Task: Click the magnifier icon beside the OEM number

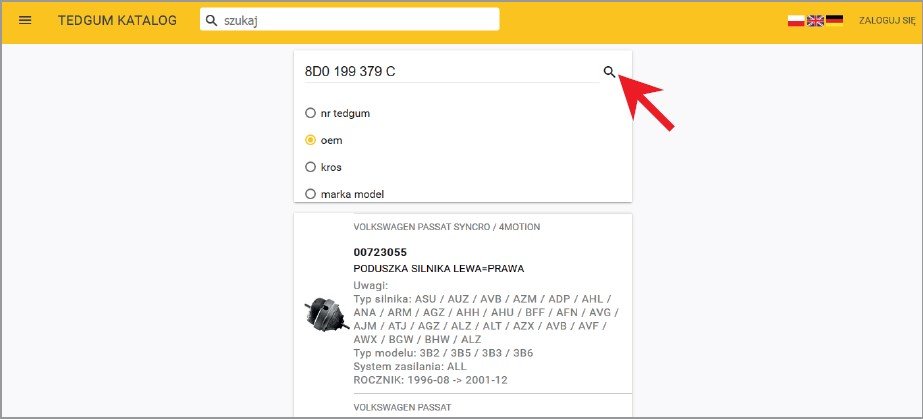Action: (609, 72)
